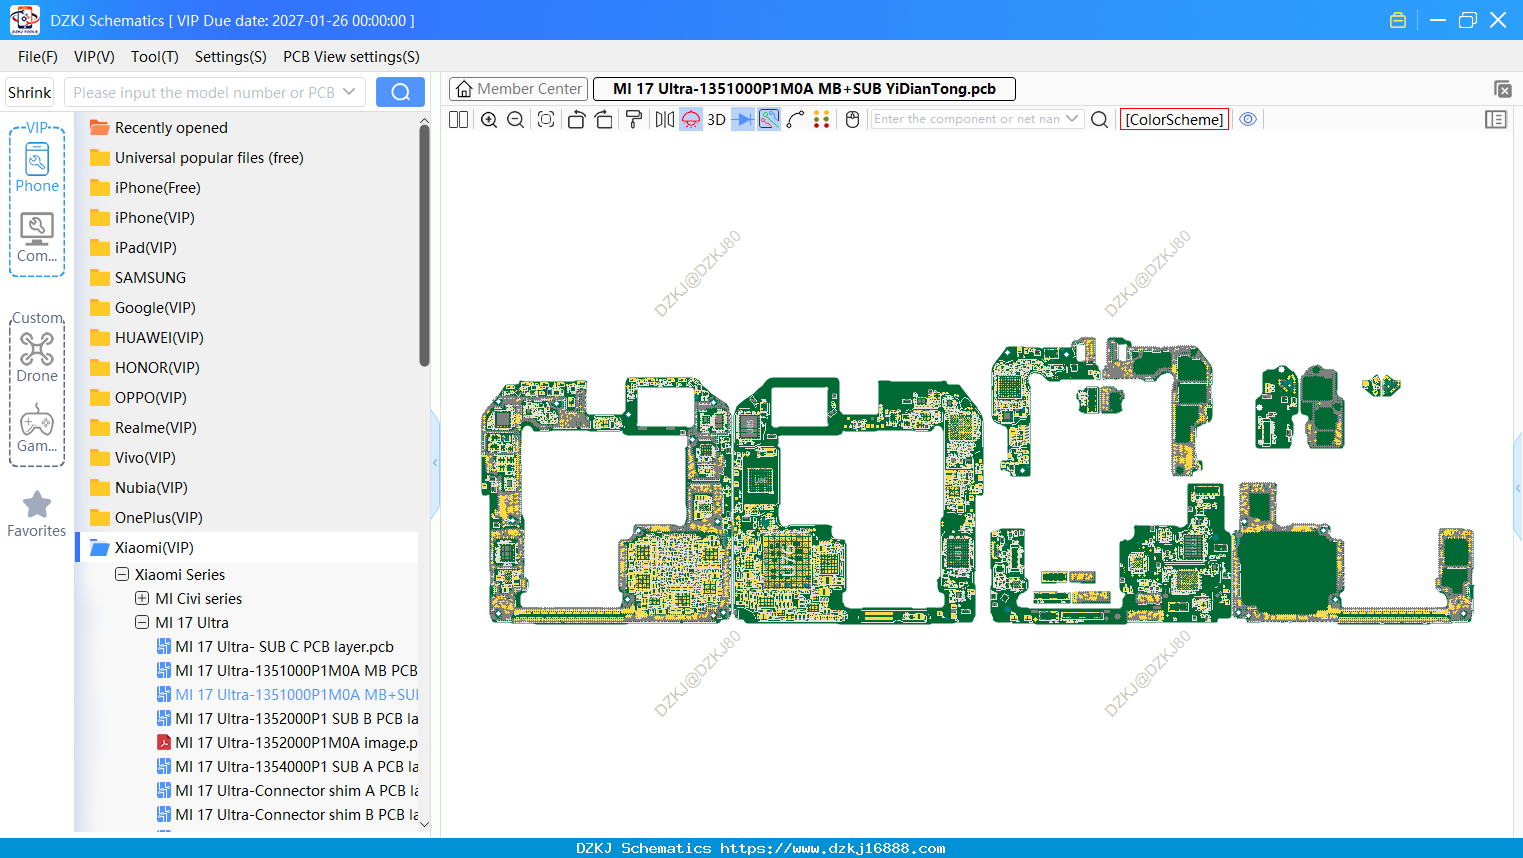
Task: Click the gift box icon in title bar
Action: coord(1398,20)
